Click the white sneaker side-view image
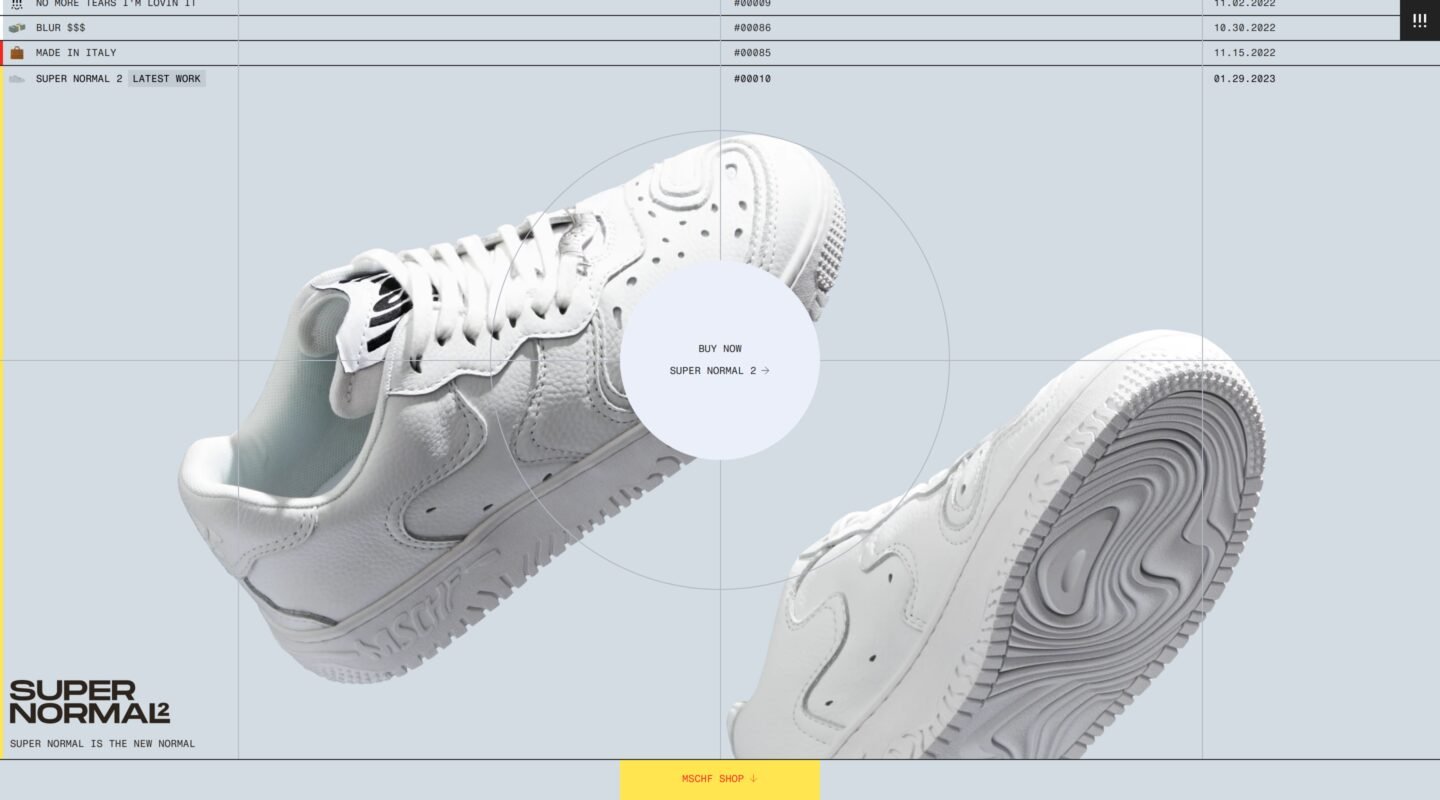 point(512,410)
